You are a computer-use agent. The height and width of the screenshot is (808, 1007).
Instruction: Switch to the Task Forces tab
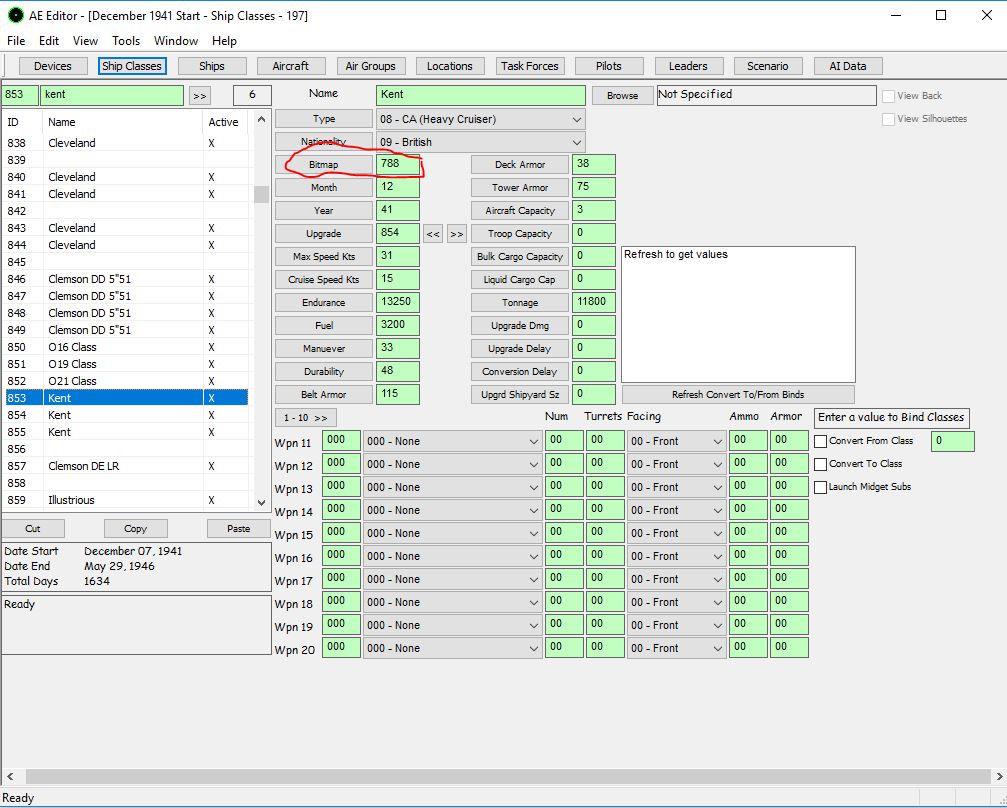click(x=530, y=66)
